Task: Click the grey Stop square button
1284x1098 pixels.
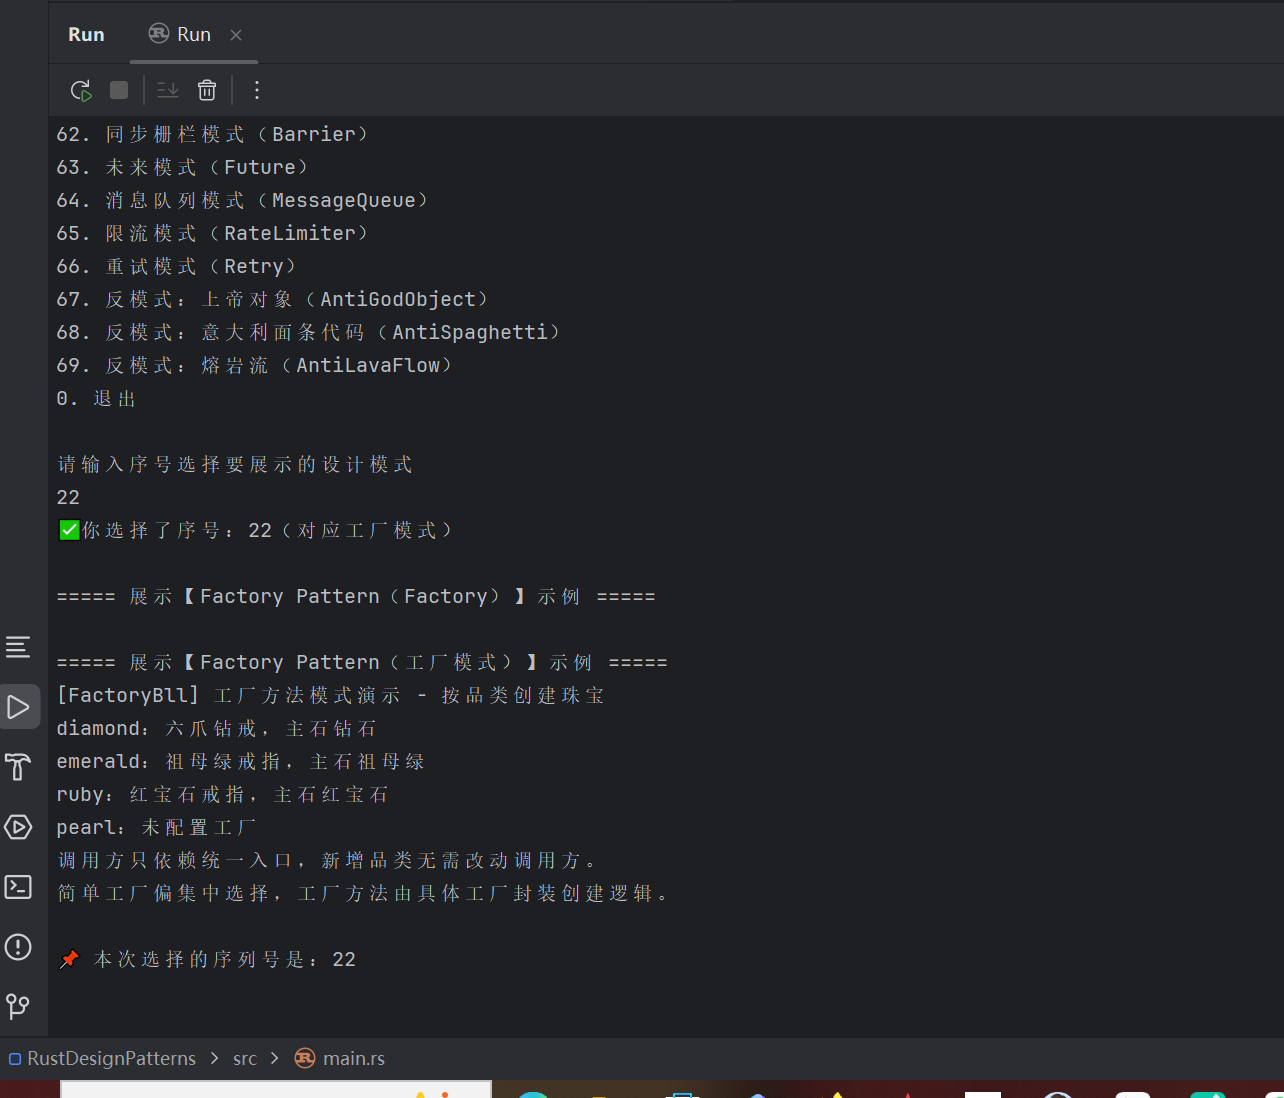Action: pyautogui.click(x=119, y=90)
